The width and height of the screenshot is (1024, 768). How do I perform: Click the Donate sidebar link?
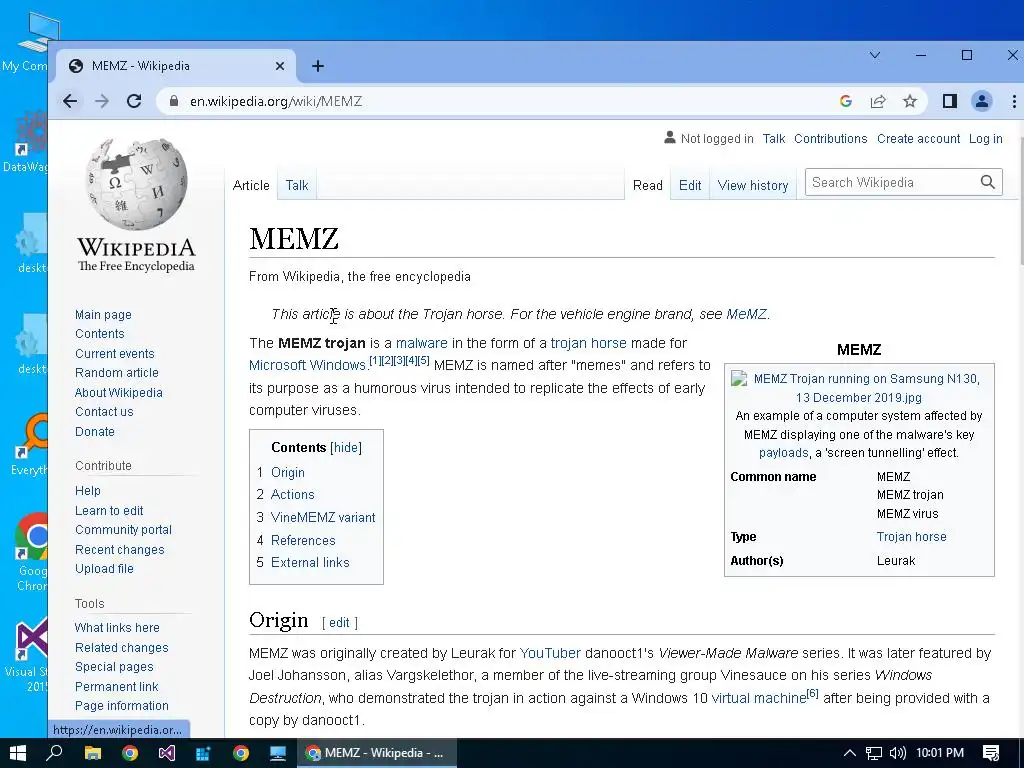[x=95, y=432]
